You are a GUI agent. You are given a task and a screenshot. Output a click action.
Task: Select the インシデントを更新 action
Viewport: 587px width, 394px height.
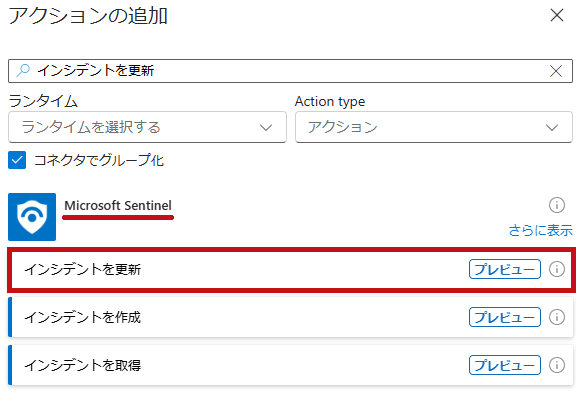[291, 269]
